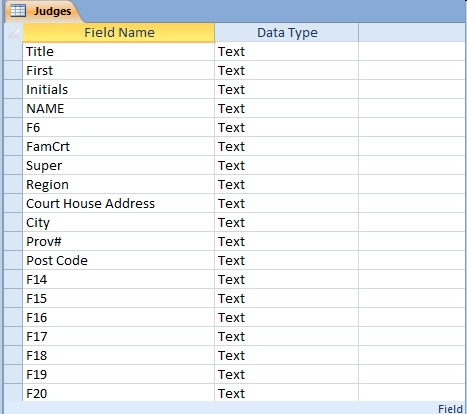This screenshot has height=414, width=467.
Task: Click the Post Code field name cell
Action: tap(119, 260)
